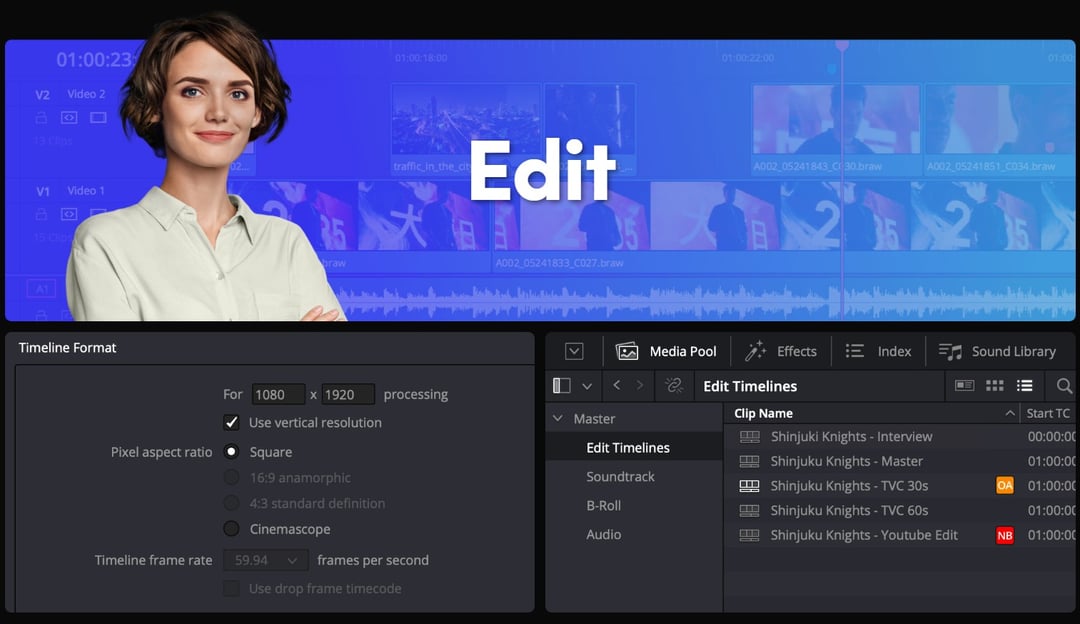Select the metadata view icon
Screen dimensions: 1080x624
964,386
